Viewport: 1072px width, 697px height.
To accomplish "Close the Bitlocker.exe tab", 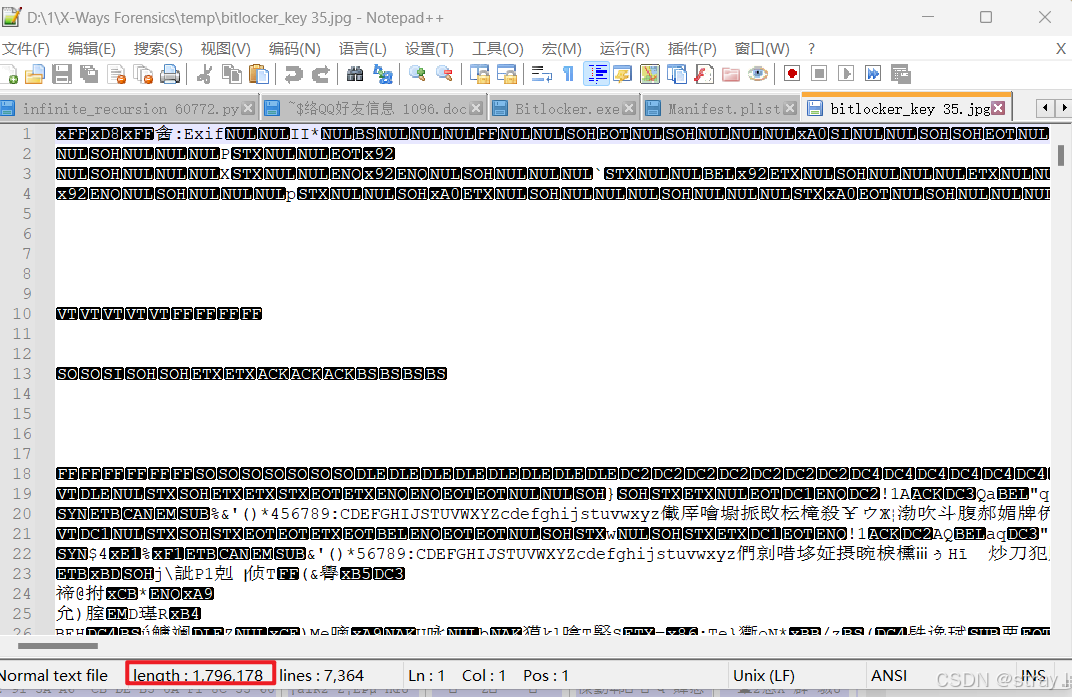I will [x=629, y=108].
